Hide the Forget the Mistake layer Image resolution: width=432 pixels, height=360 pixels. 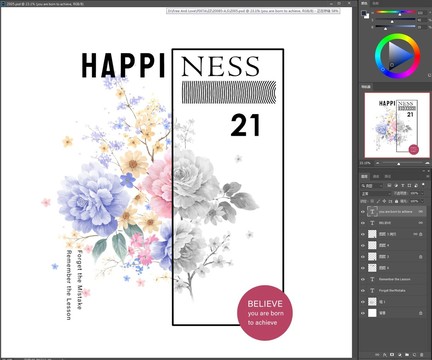[363, 290]
